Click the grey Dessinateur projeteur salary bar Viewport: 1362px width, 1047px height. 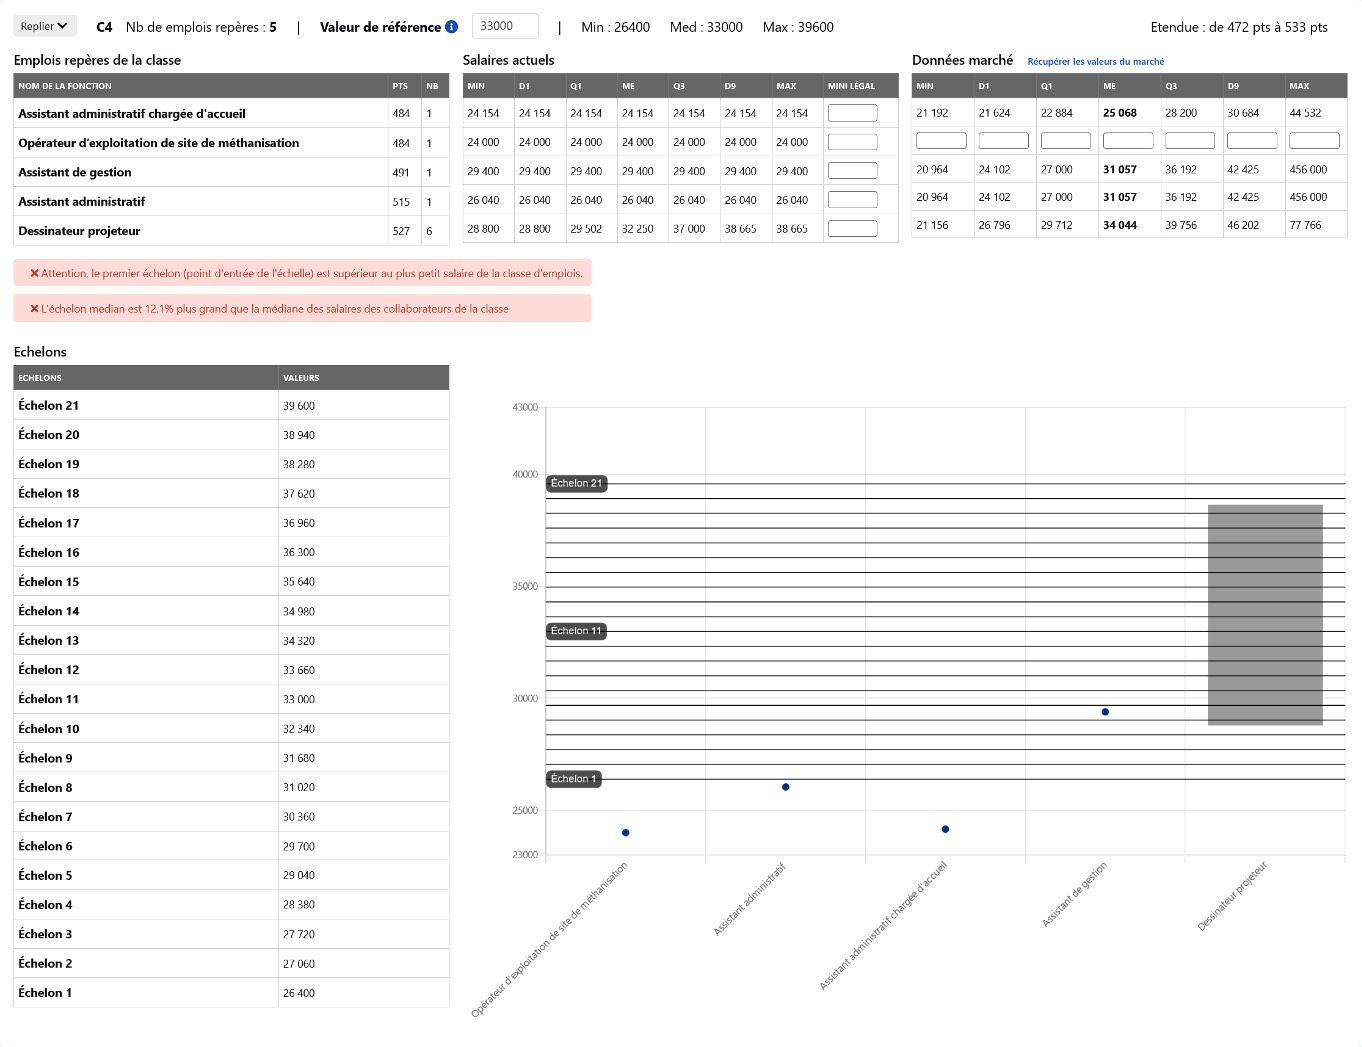(1265, 615)
